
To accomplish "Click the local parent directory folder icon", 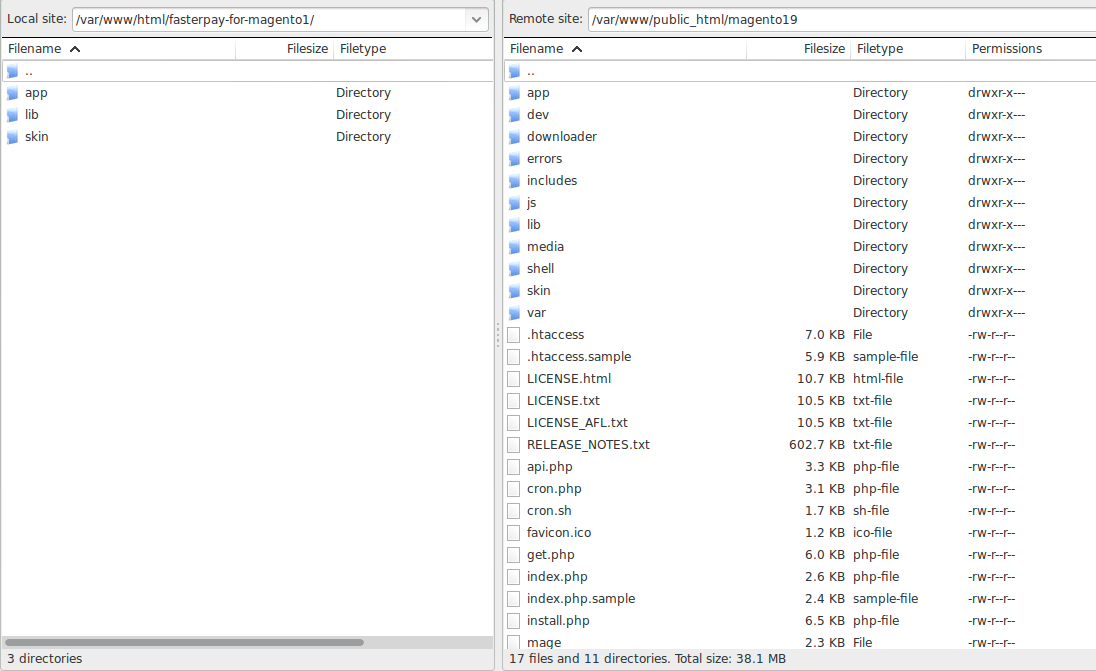I will [13, 71].
